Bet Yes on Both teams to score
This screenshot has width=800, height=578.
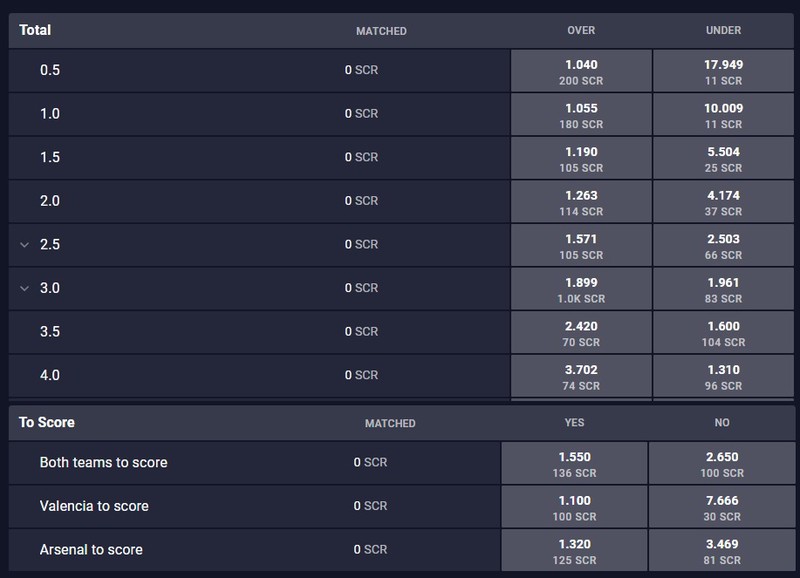tap(574, 463)
